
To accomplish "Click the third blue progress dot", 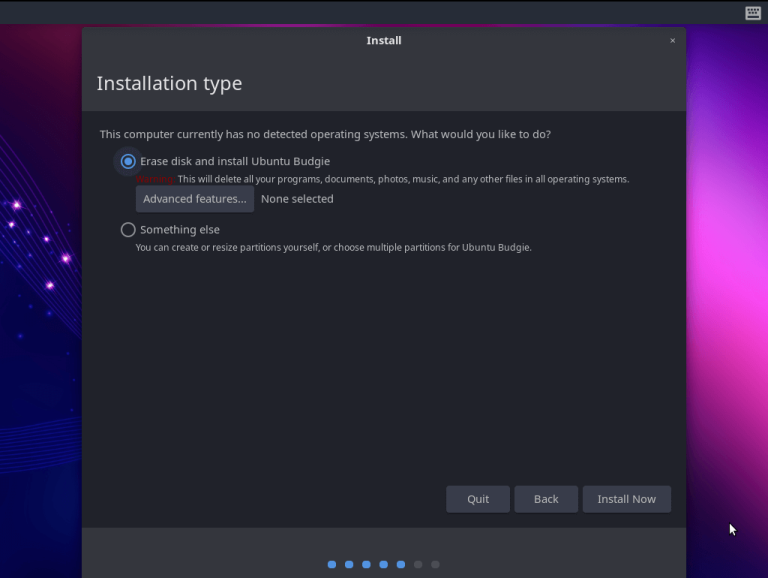I will tap(366, 565).
